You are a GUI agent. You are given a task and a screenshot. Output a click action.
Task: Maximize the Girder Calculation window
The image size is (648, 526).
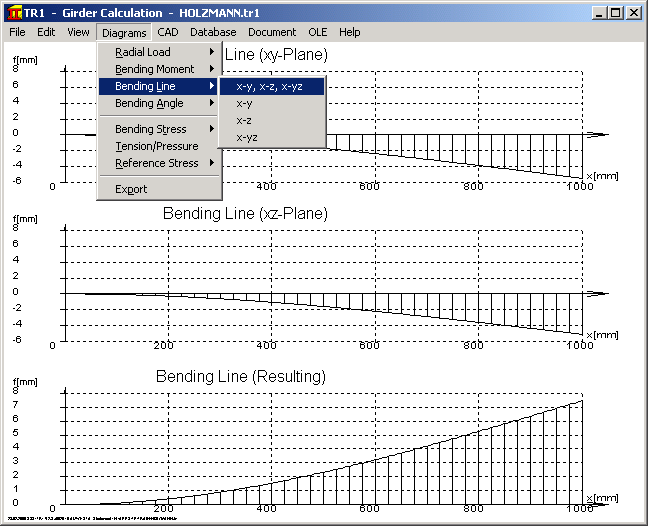point(615,13)
